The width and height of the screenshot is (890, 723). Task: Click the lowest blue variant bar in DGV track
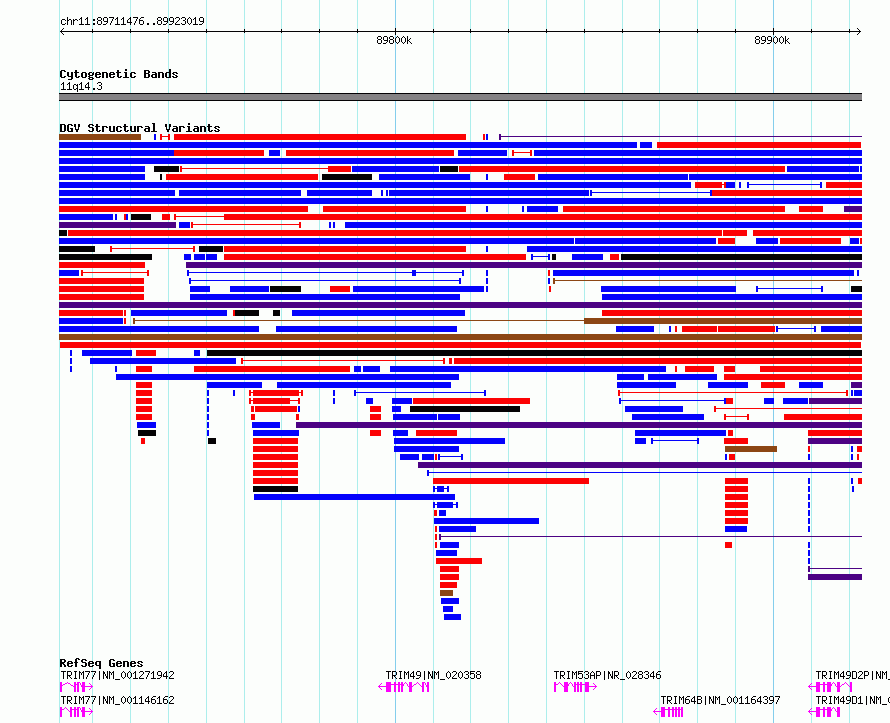[x=452, y=617]
